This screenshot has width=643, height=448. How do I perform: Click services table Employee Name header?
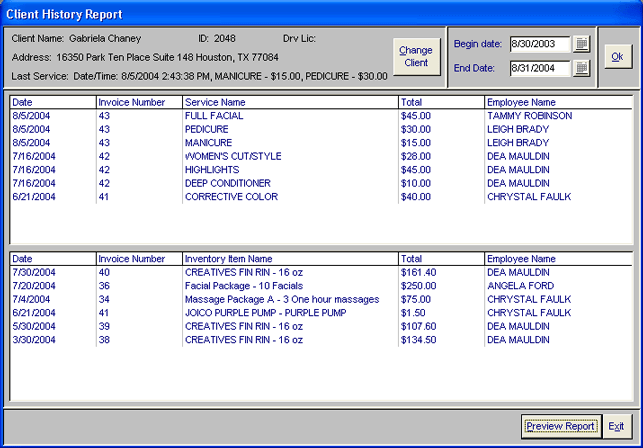point(559,103)
